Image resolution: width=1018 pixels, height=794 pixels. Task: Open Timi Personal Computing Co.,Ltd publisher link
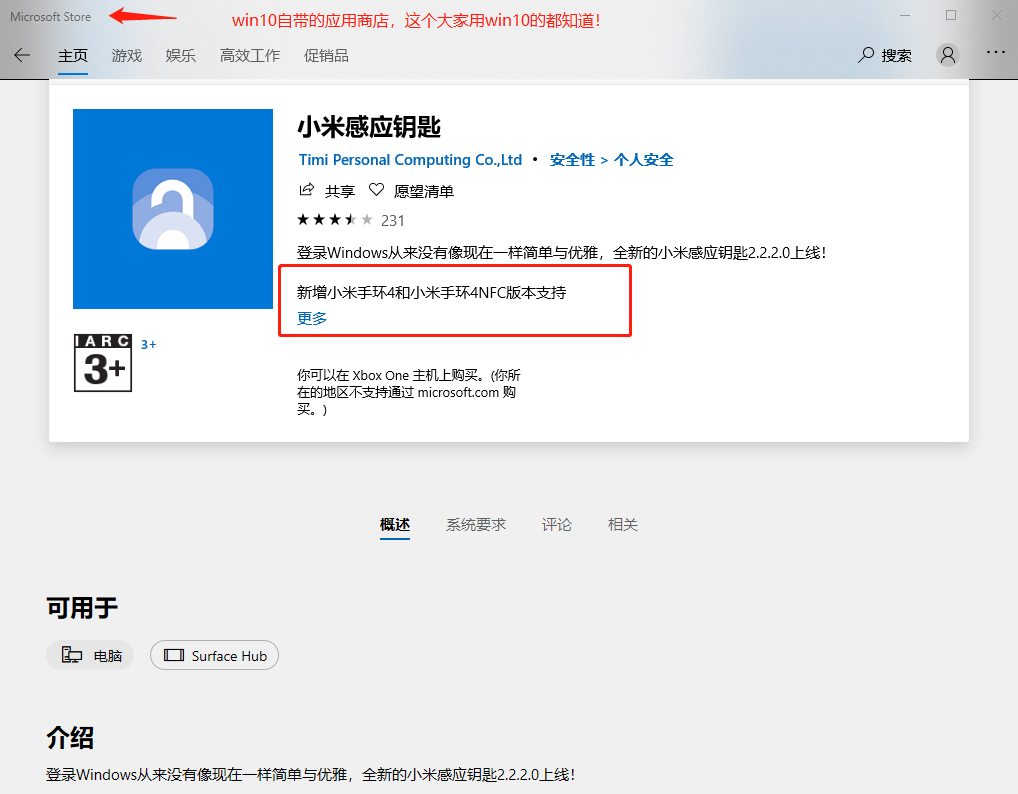[x=410, y=160]
